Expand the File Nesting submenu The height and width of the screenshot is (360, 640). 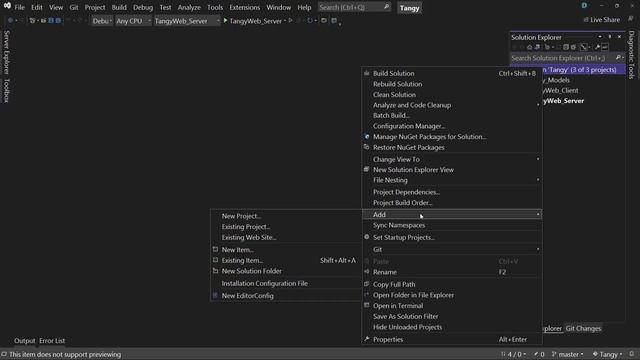click(452, 180)
